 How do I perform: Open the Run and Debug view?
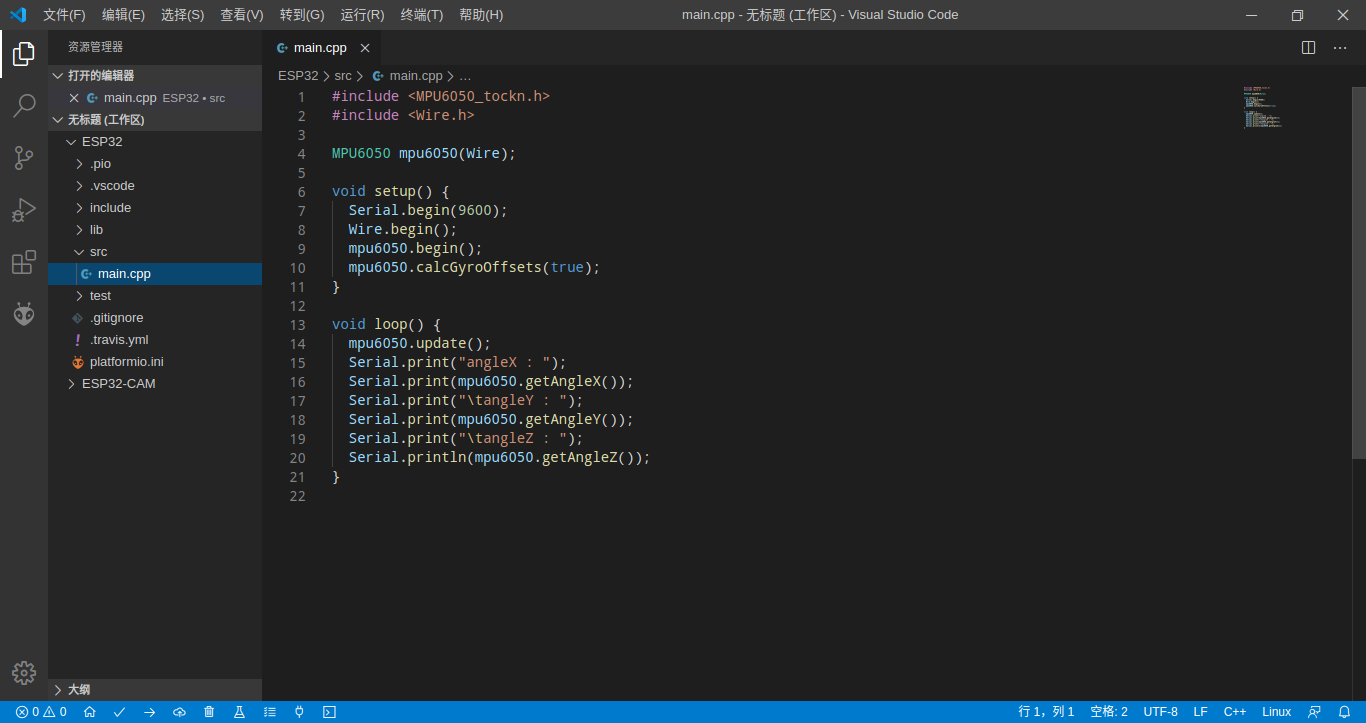click(x=24, y=210)
